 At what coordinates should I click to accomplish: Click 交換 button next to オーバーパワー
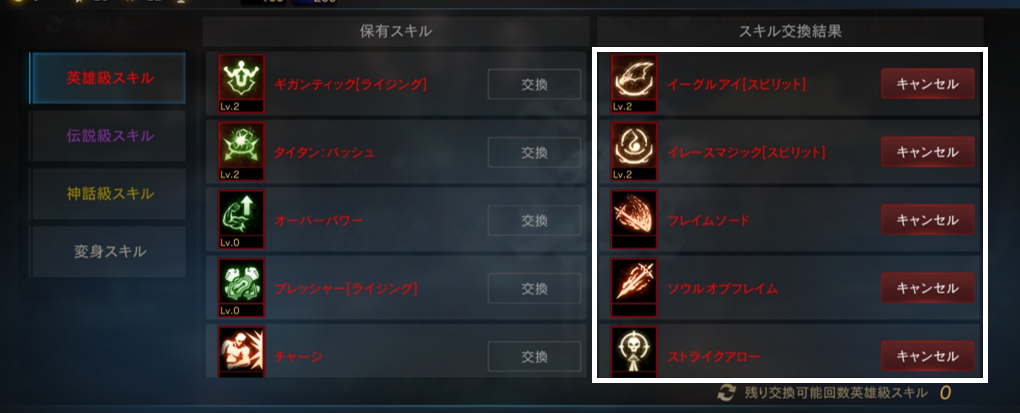click(534, 220)
